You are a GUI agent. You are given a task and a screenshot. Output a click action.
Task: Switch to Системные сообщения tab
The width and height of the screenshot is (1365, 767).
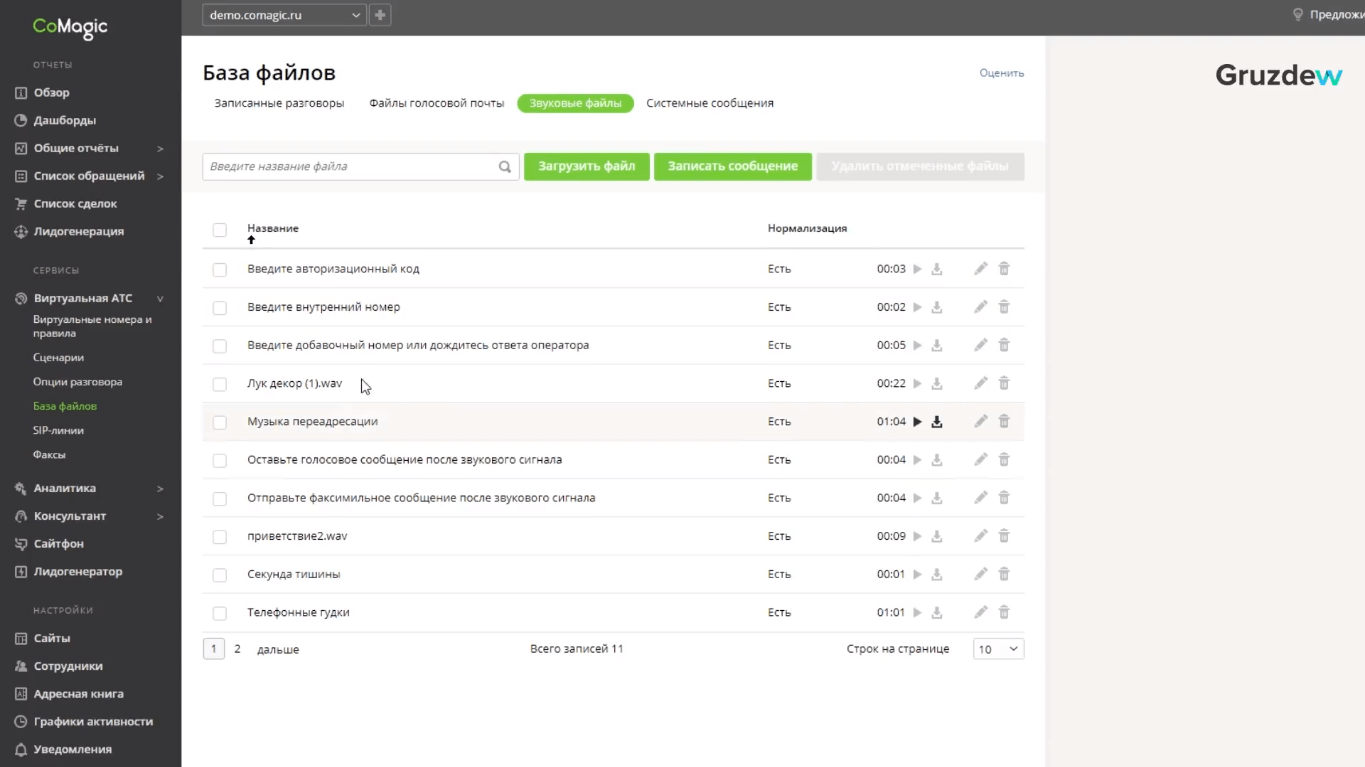[710, 103]
